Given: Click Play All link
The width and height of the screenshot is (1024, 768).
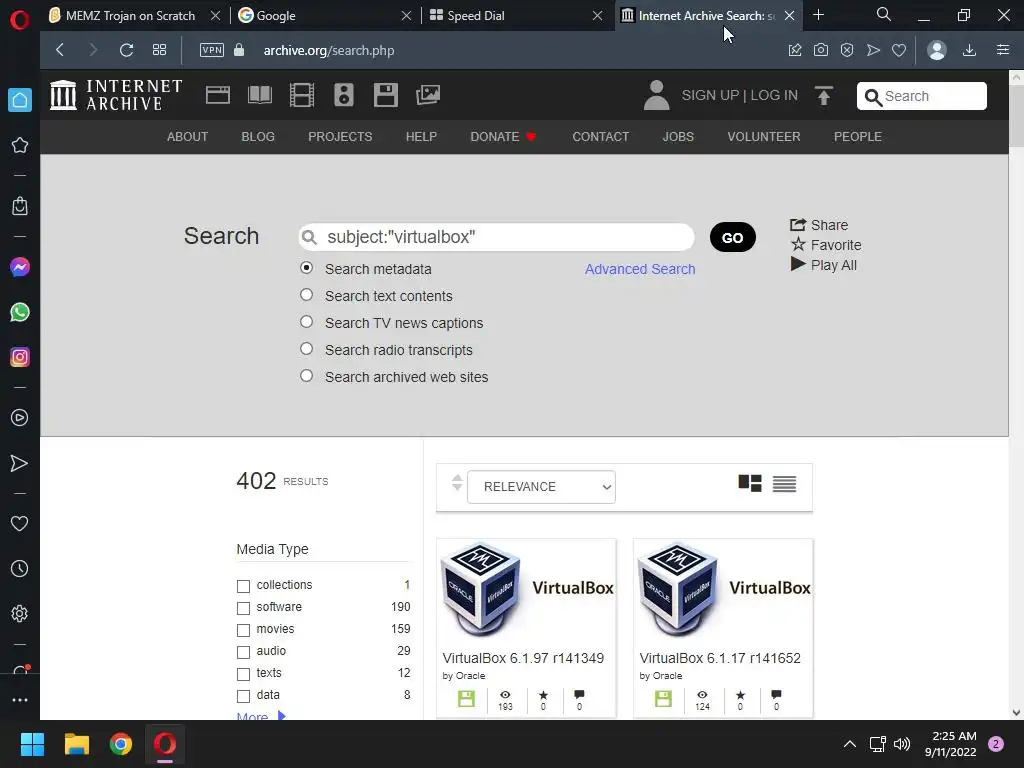Looking at the screenshot, I should (824, 265).
